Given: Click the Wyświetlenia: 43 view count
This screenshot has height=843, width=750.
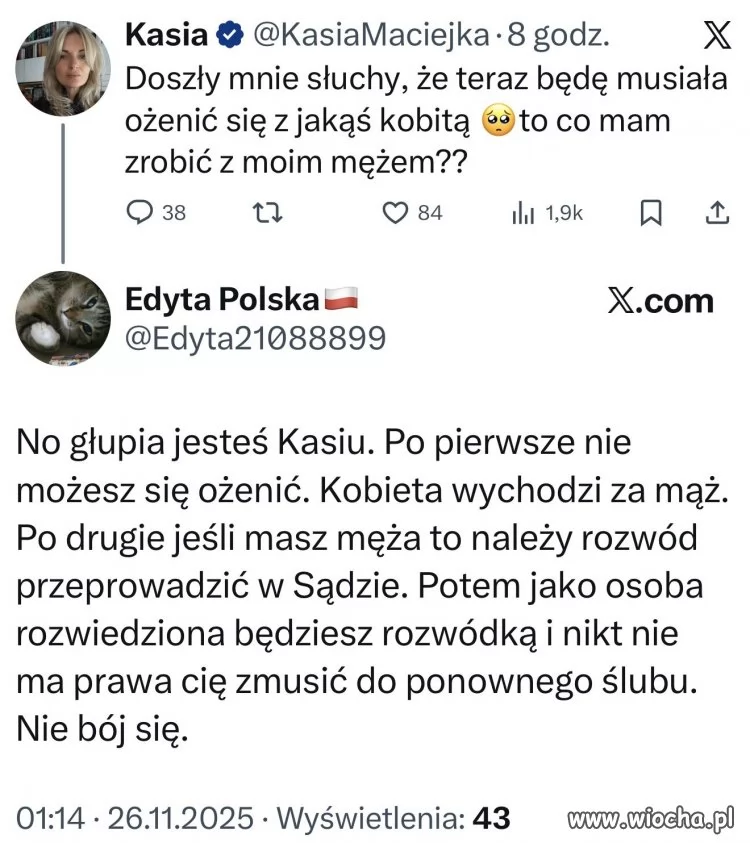Looking at the screenshot, I should click(393, 819).
